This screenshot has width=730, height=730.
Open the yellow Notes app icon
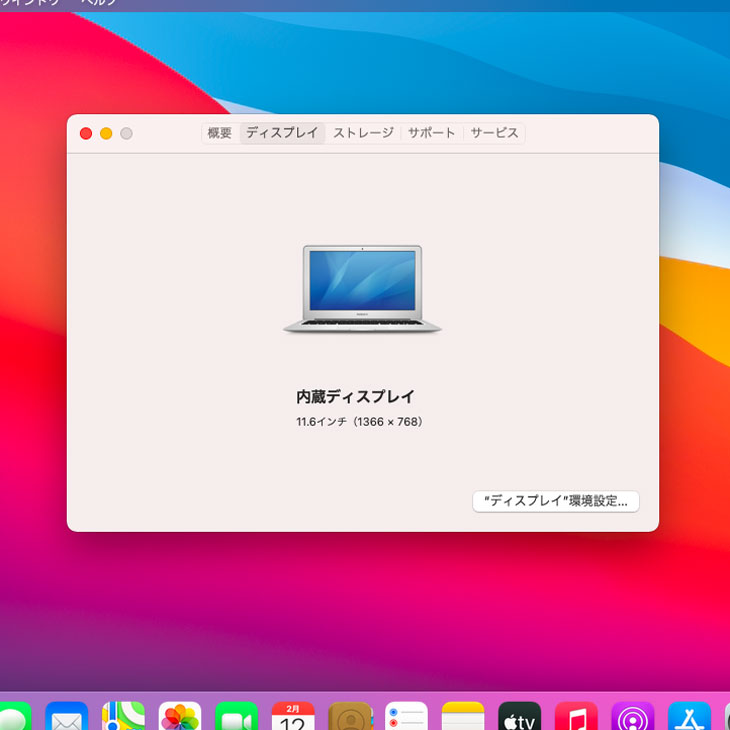(463, 718)
